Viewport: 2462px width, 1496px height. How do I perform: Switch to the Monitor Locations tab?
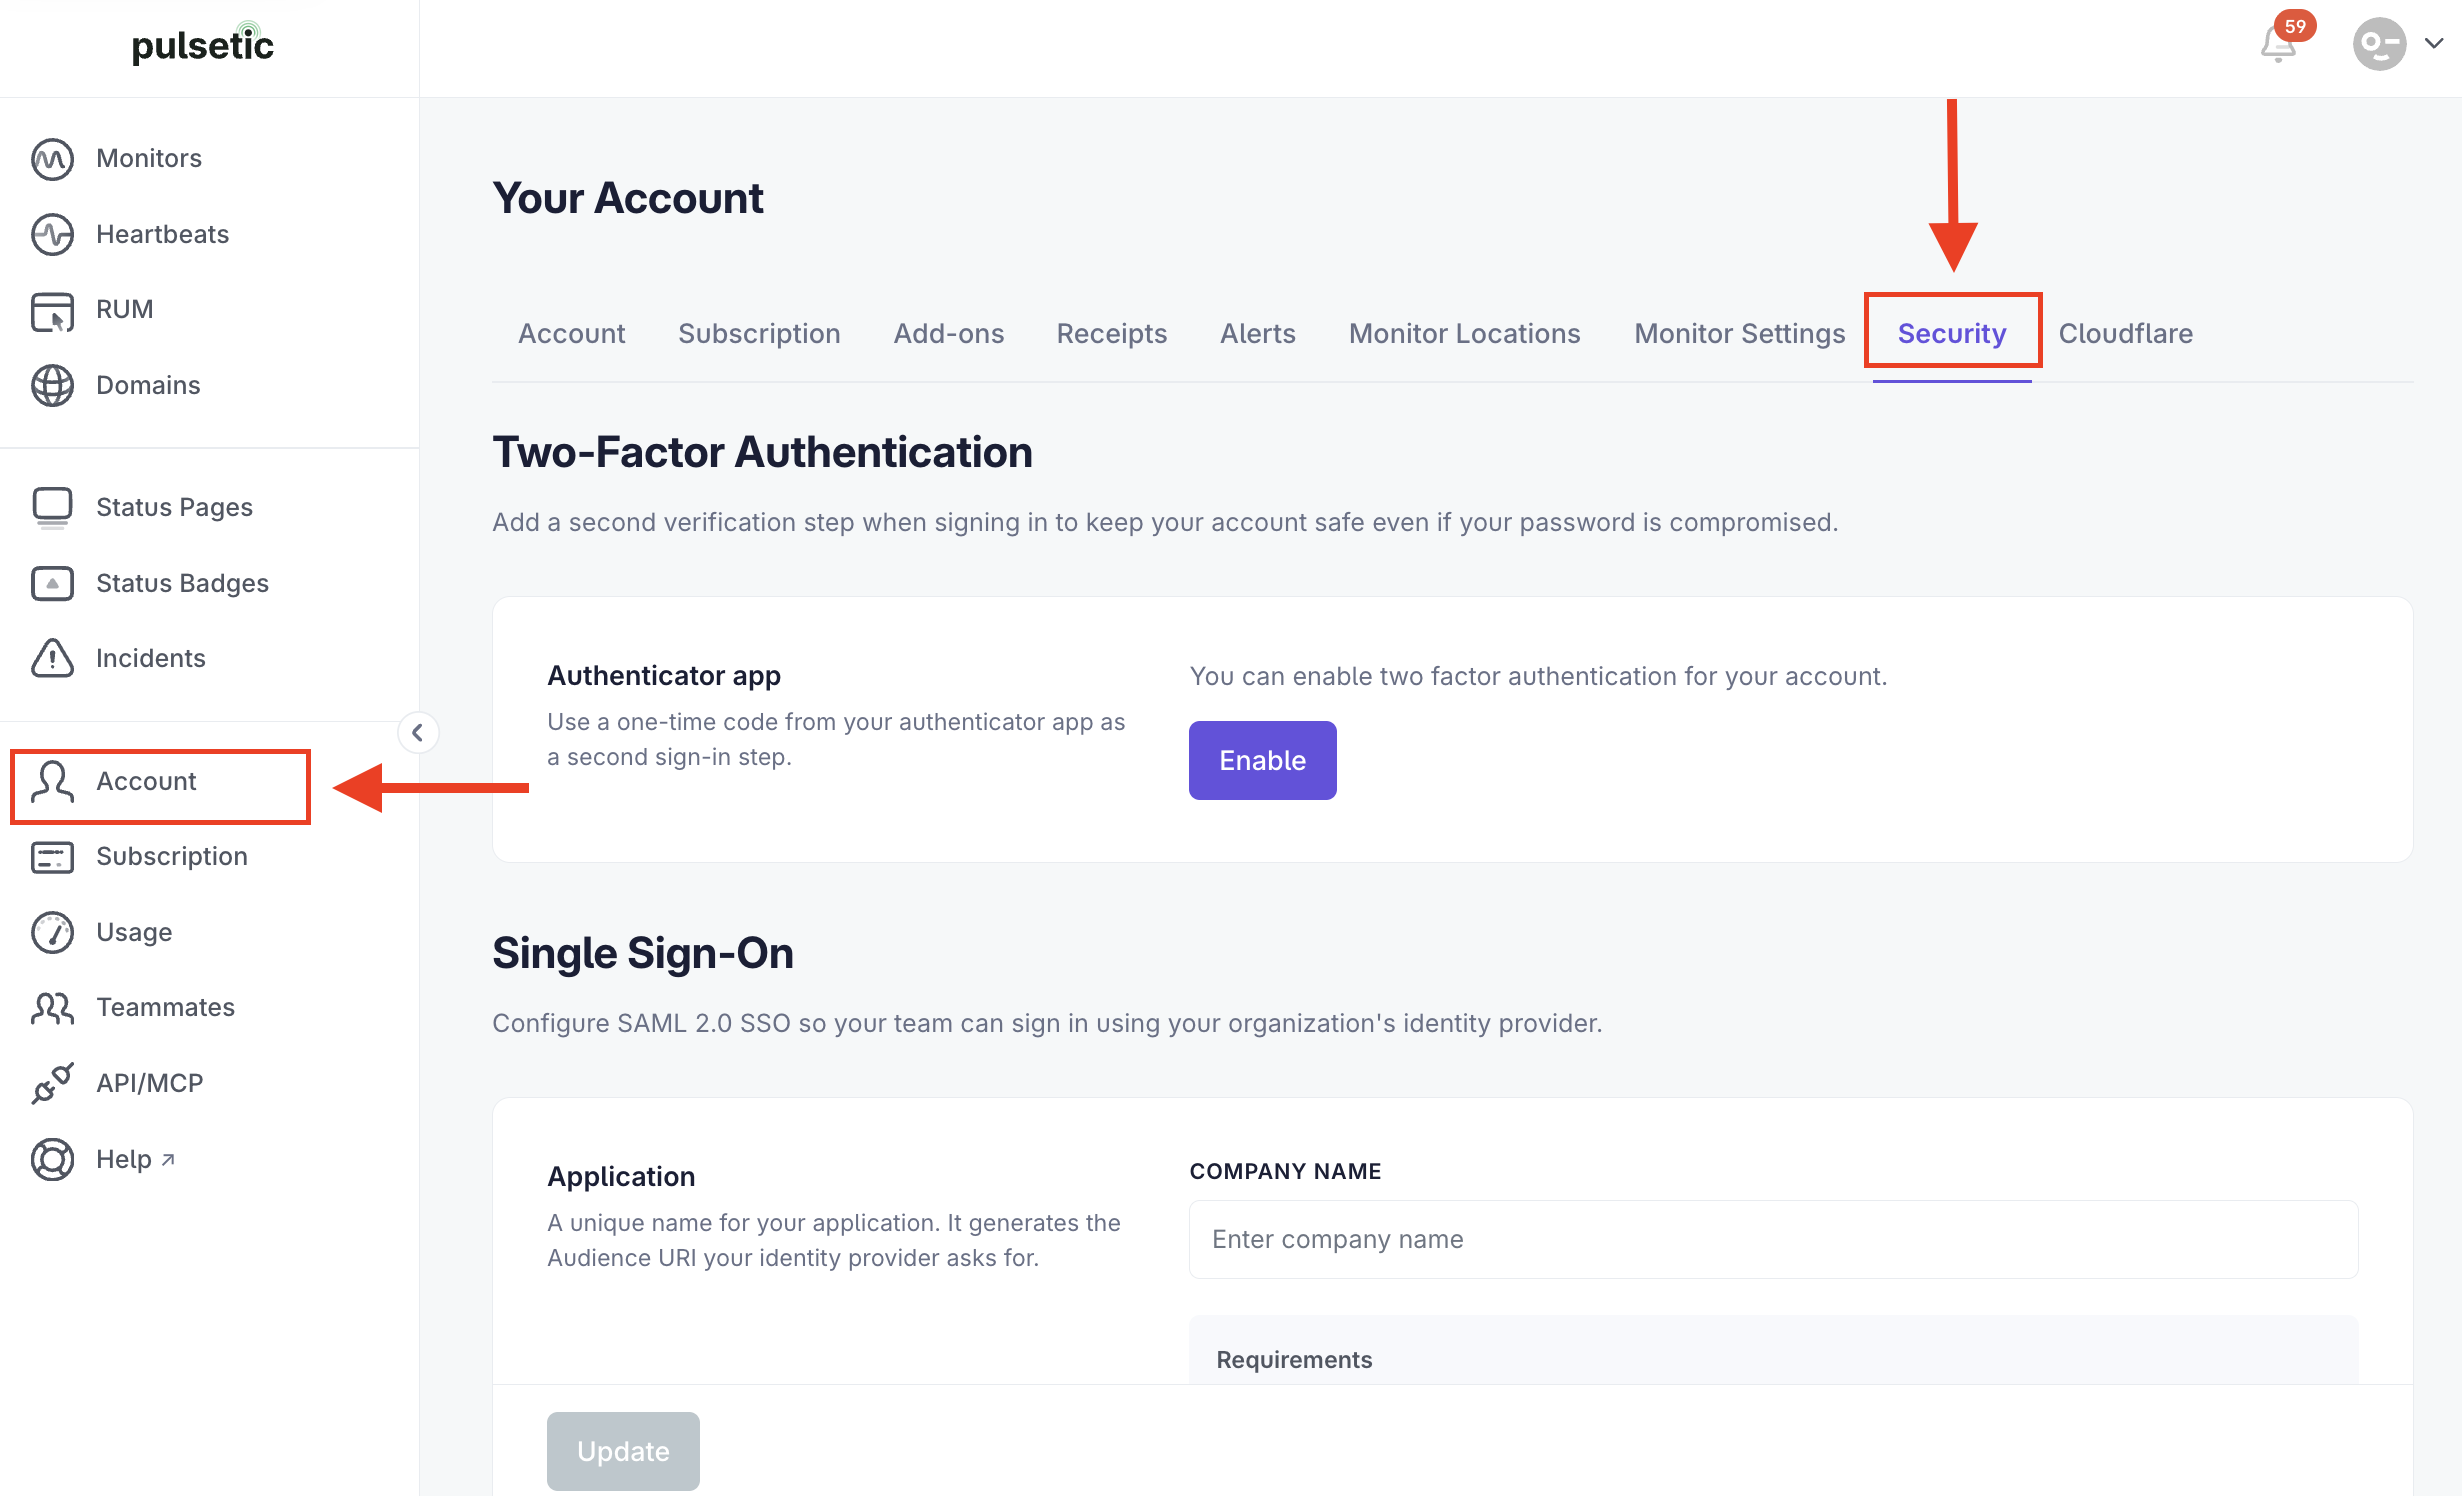[x=1464, y=333]
